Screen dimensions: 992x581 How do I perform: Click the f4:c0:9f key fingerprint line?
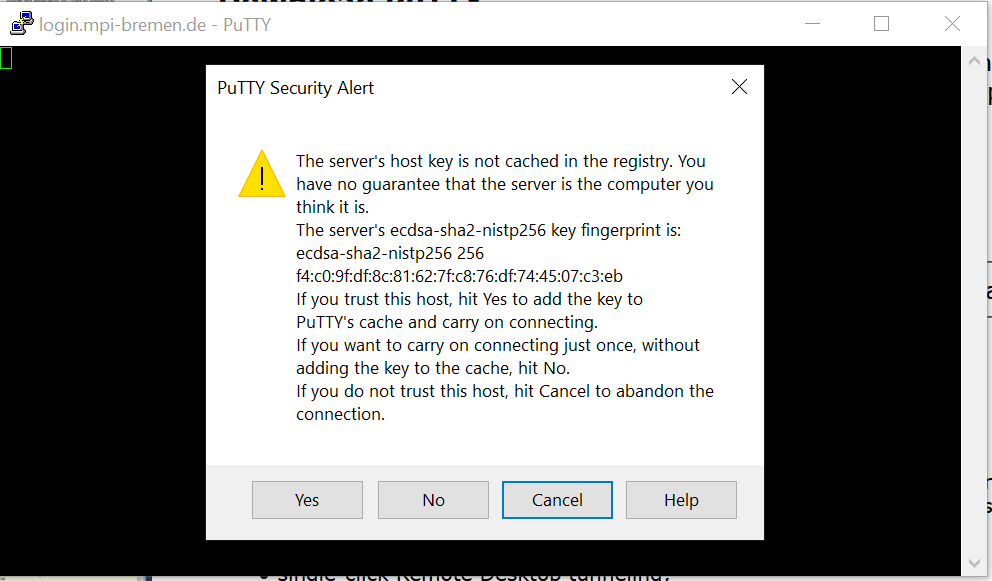pos(459,276)
